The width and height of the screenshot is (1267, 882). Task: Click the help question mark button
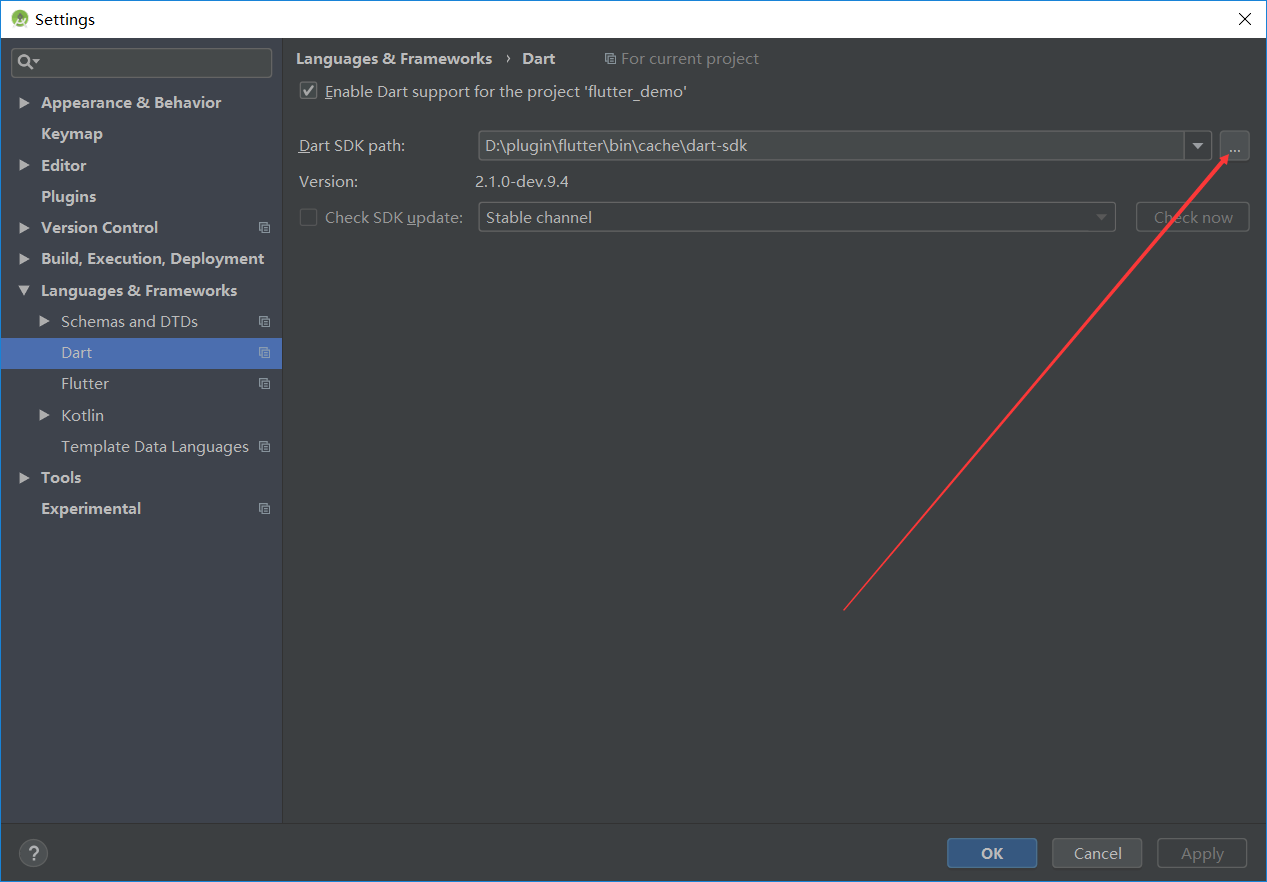pyautogui.click(x=34, y=853)
